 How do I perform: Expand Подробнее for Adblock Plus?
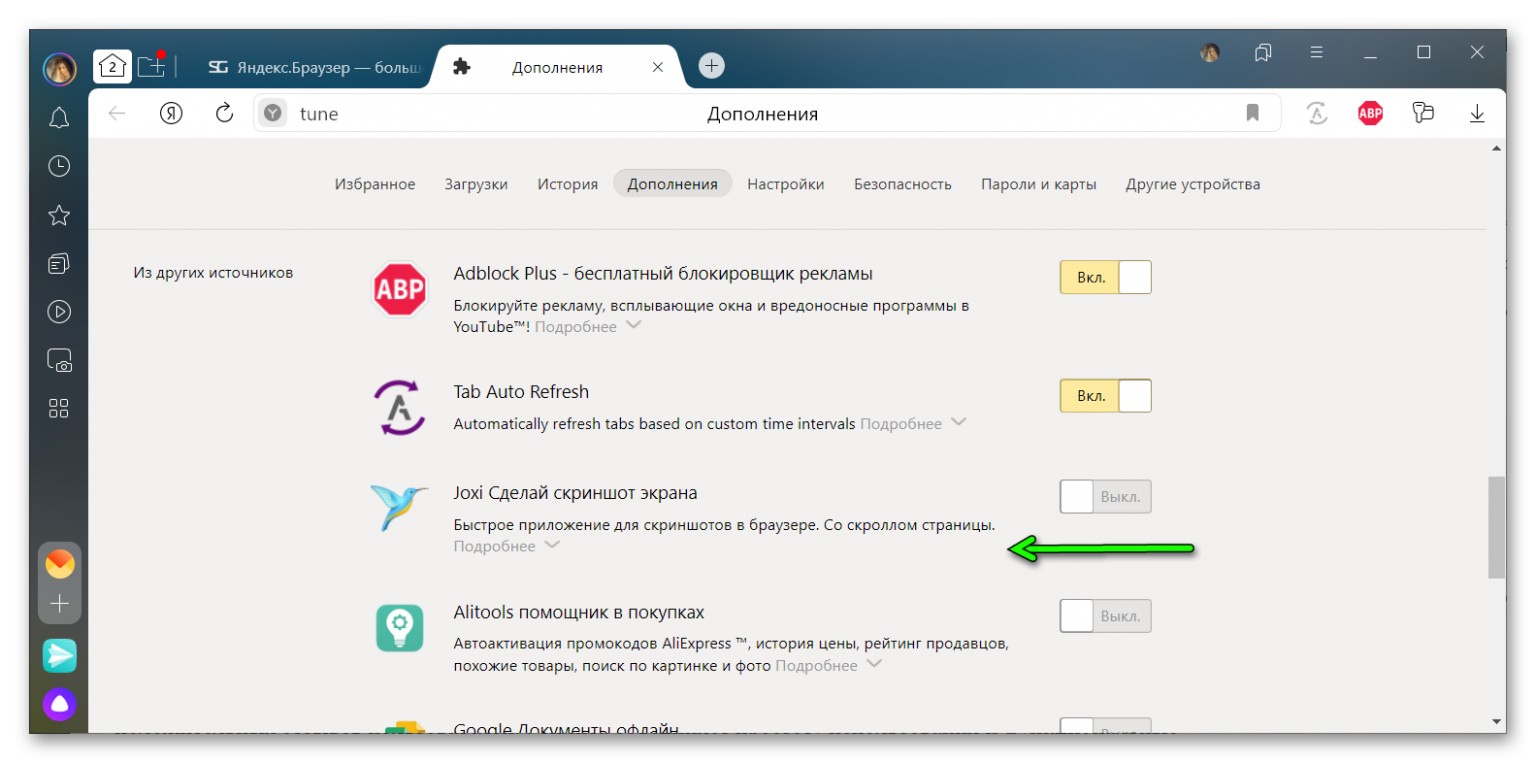[587, 327]
